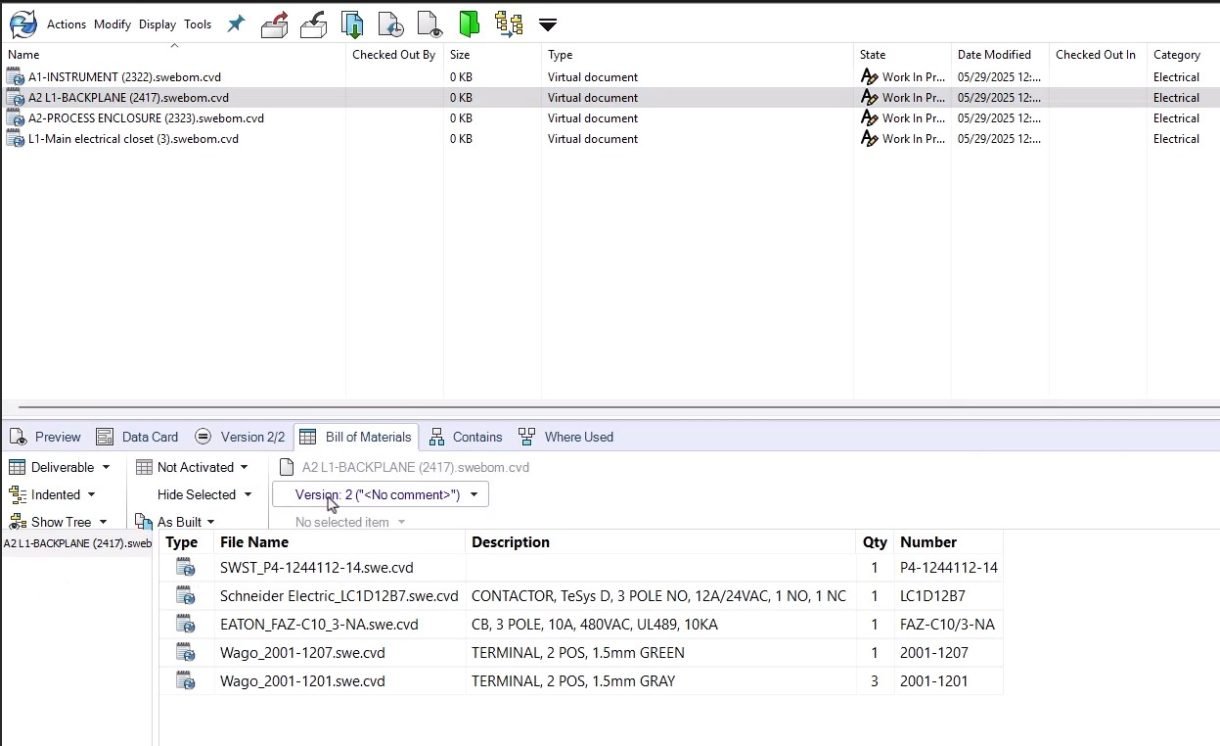Open the workflow history view icon
The height and width of the screenshot is (746, 1220).
(x=510, y=24)
